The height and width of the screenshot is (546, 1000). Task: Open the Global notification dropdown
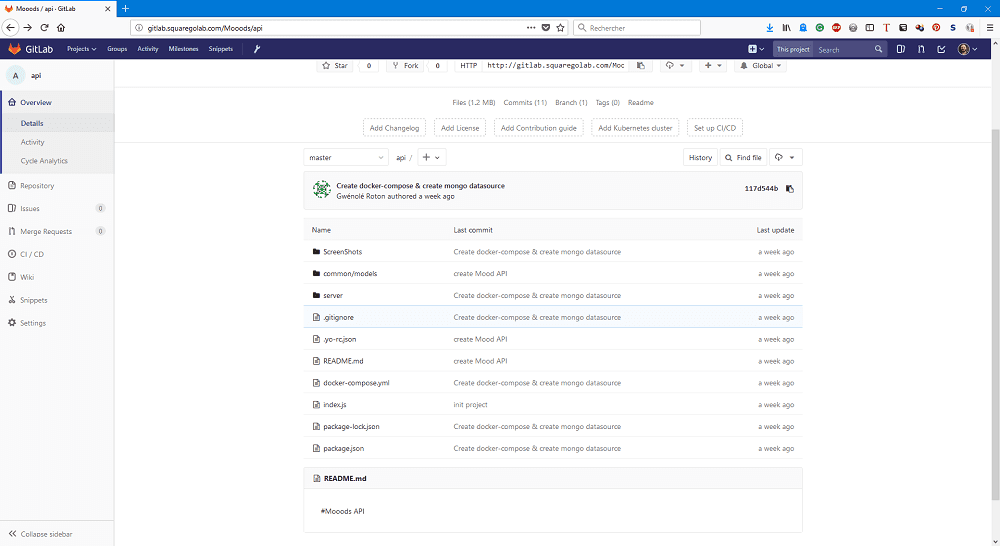(760, 66)
